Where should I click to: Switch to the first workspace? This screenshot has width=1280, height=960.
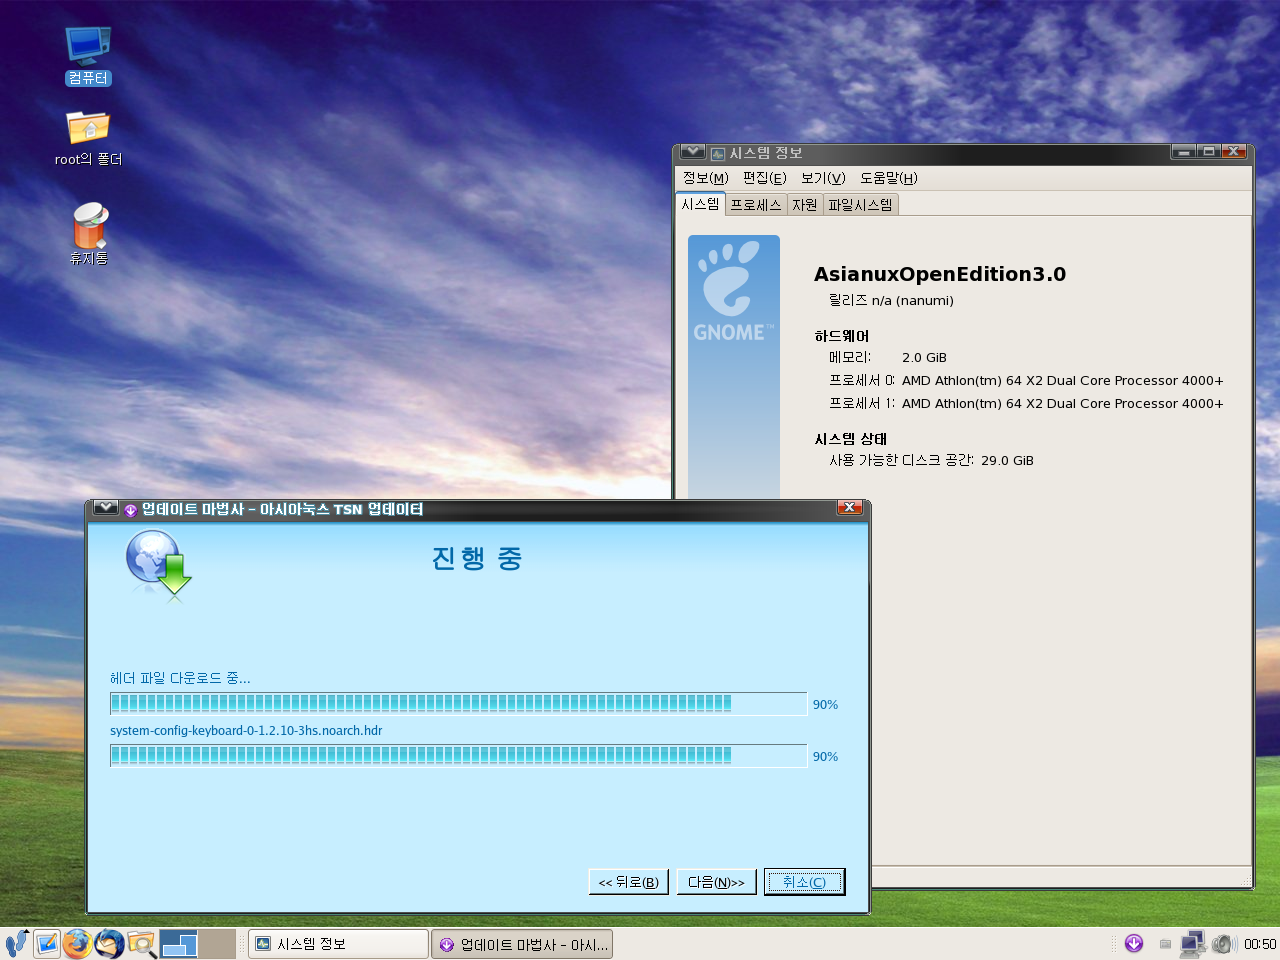(180, 943)
